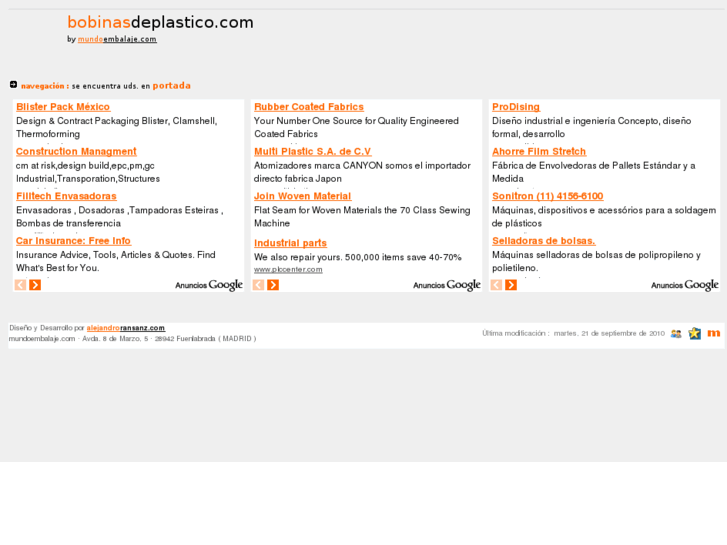Open Filltech Envasadoras ad
The height and width of the screenshot is (545, 727).
pyautogui.click(x=66, y=196)
